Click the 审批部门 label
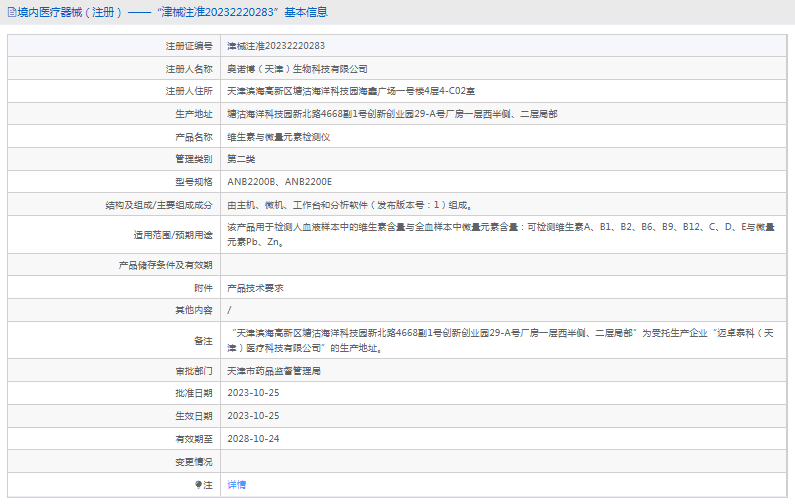795x504 pixels. [194, 371]
